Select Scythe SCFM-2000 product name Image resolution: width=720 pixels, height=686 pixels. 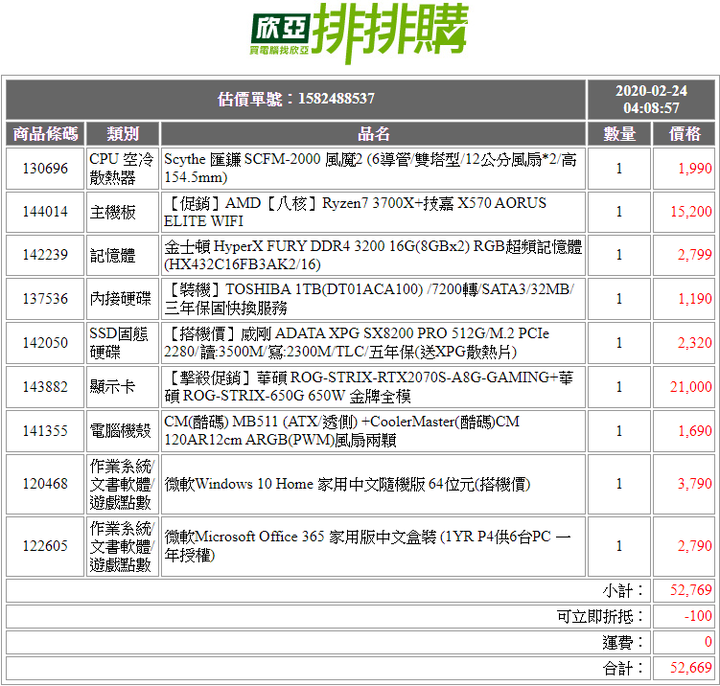370,169
